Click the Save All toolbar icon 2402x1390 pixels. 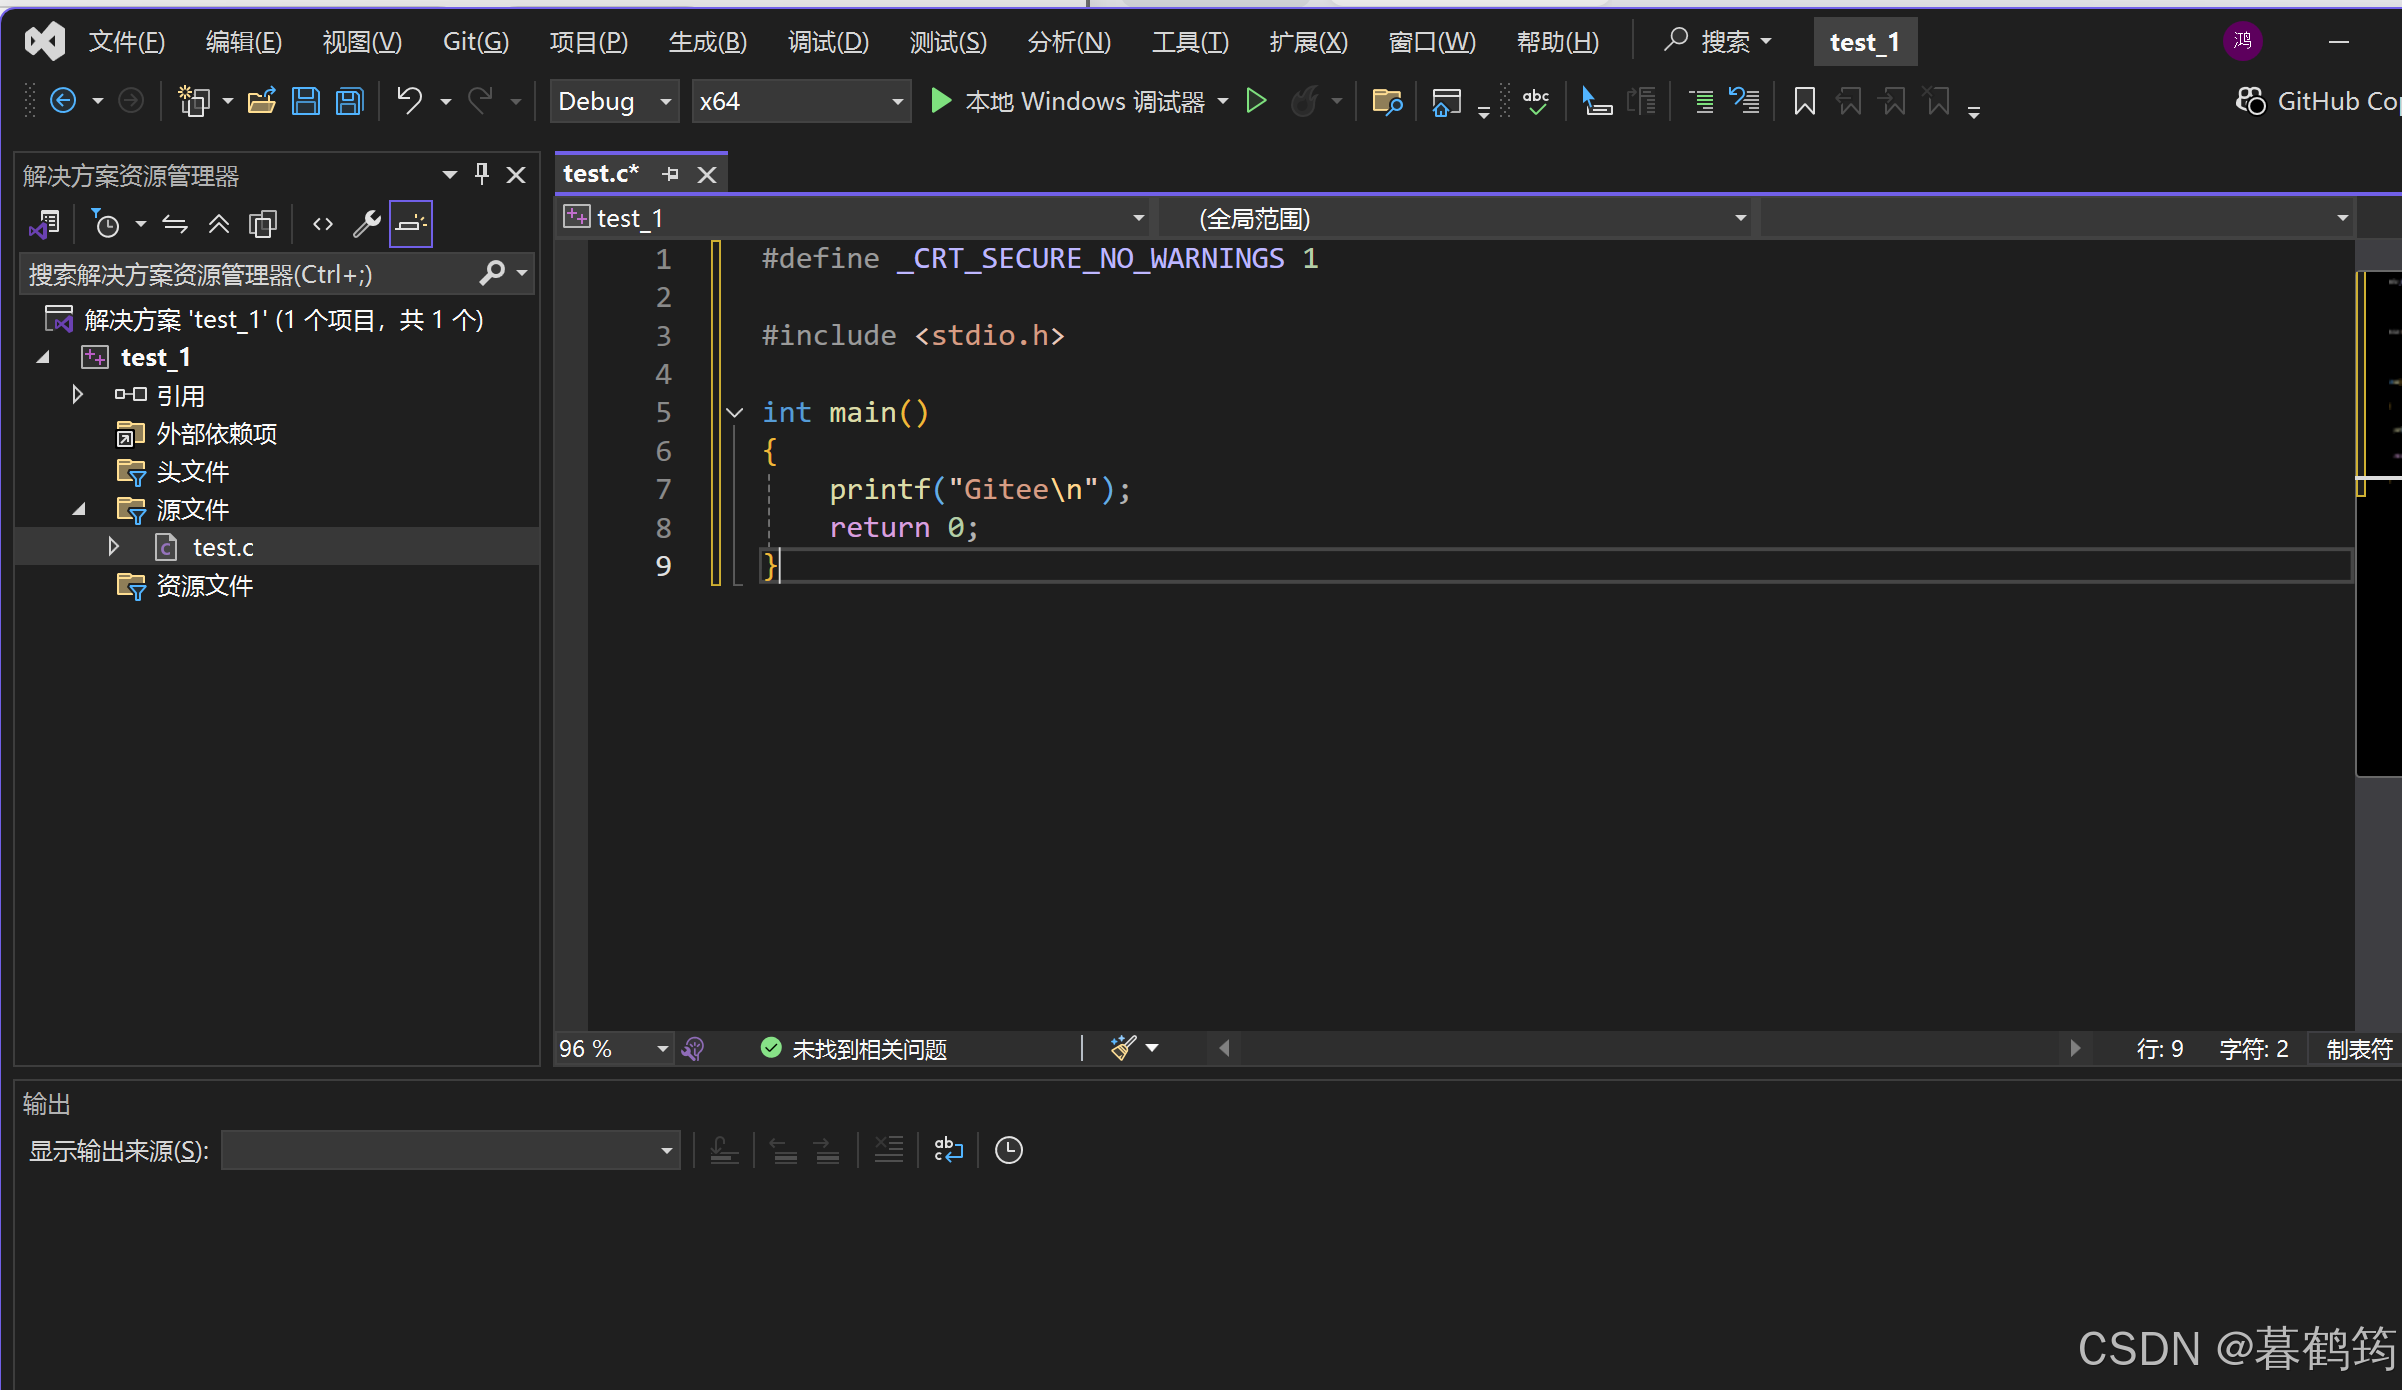pos(349,101)
